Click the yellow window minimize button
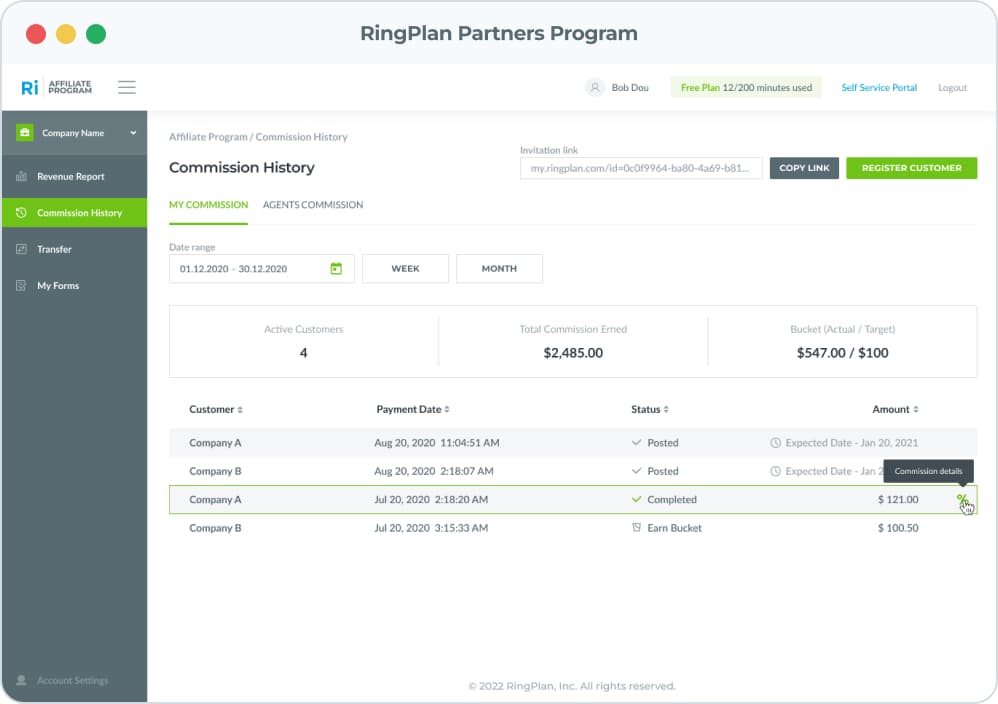Viewport: 998px width, 704px height. click(66, 34)
